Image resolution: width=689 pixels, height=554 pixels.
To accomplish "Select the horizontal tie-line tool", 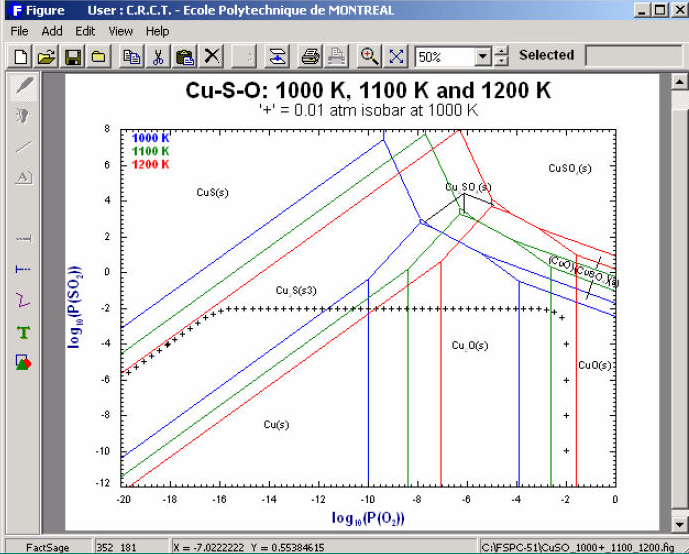I will click(24, 239).
